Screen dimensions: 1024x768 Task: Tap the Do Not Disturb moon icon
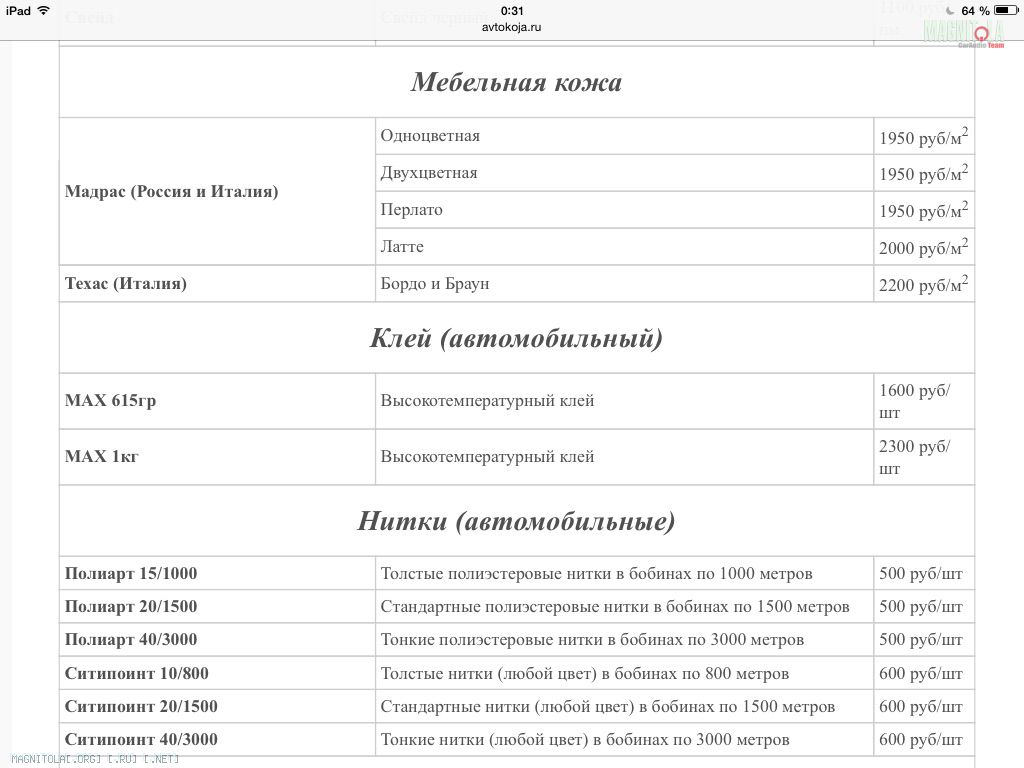[950, 11]
